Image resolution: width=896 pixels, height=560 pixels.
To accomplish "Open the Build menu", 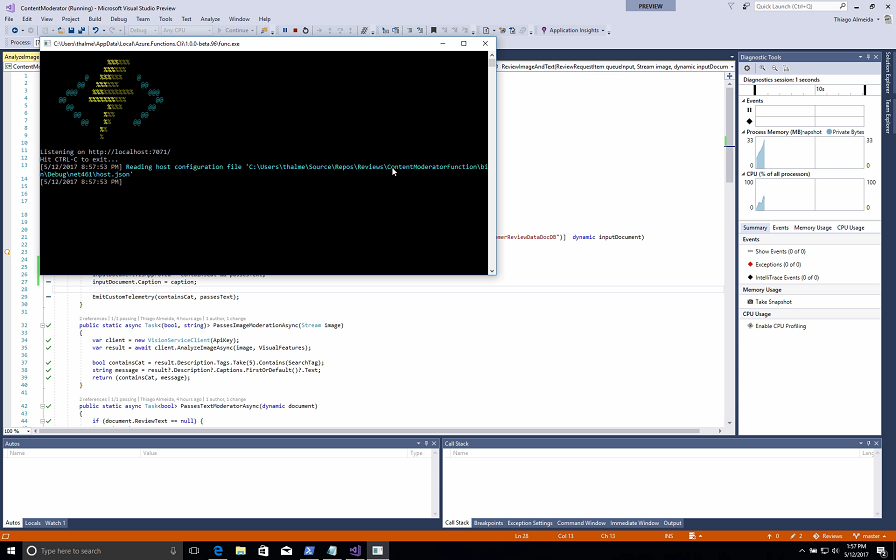I will 95,19.
